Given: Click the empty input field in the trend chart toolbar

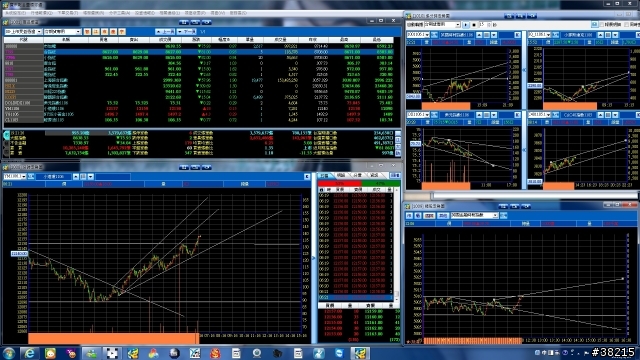Looking at the screenshot, I should coord(113,176).
